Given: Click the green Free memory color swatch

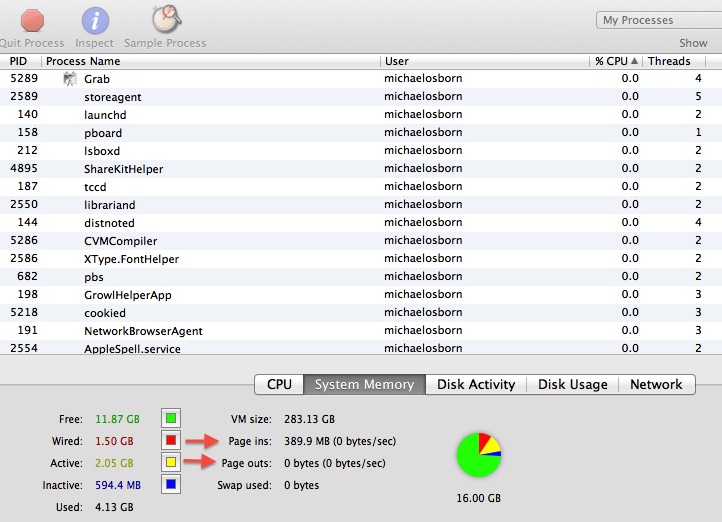Looking at the screenshot, I should (171, 418).
